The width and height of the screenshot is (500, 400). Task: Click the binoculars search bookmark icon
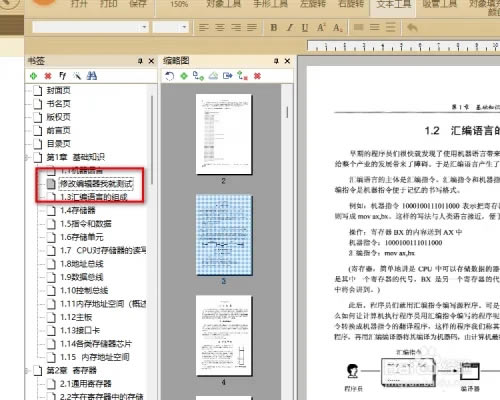pyautogui.click(x=92, y=76)
